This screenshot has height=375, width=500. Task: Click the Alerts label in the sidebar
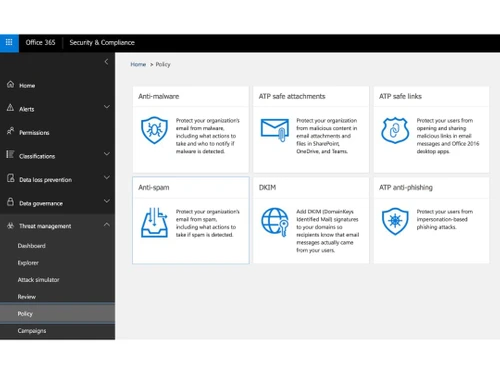[27, 109]
